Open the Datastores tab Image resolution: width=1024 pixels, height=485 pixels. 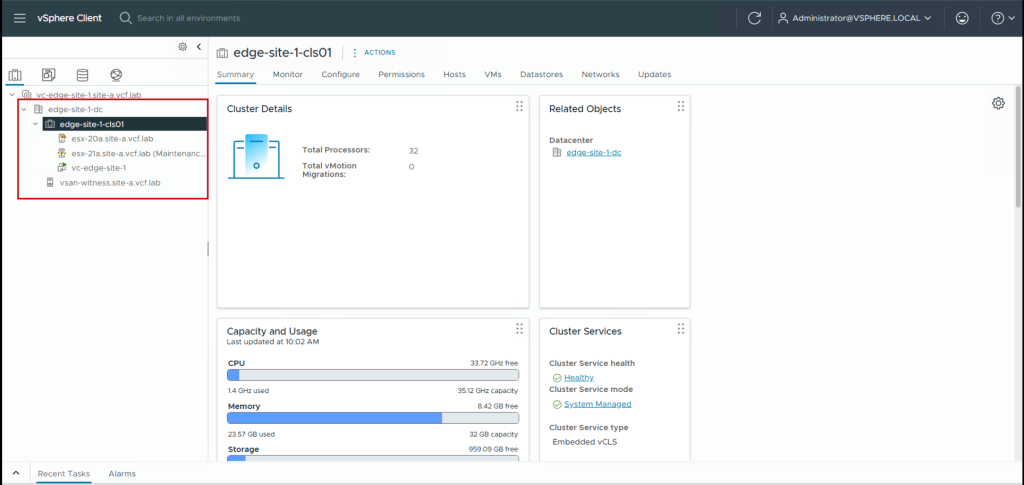541,74
